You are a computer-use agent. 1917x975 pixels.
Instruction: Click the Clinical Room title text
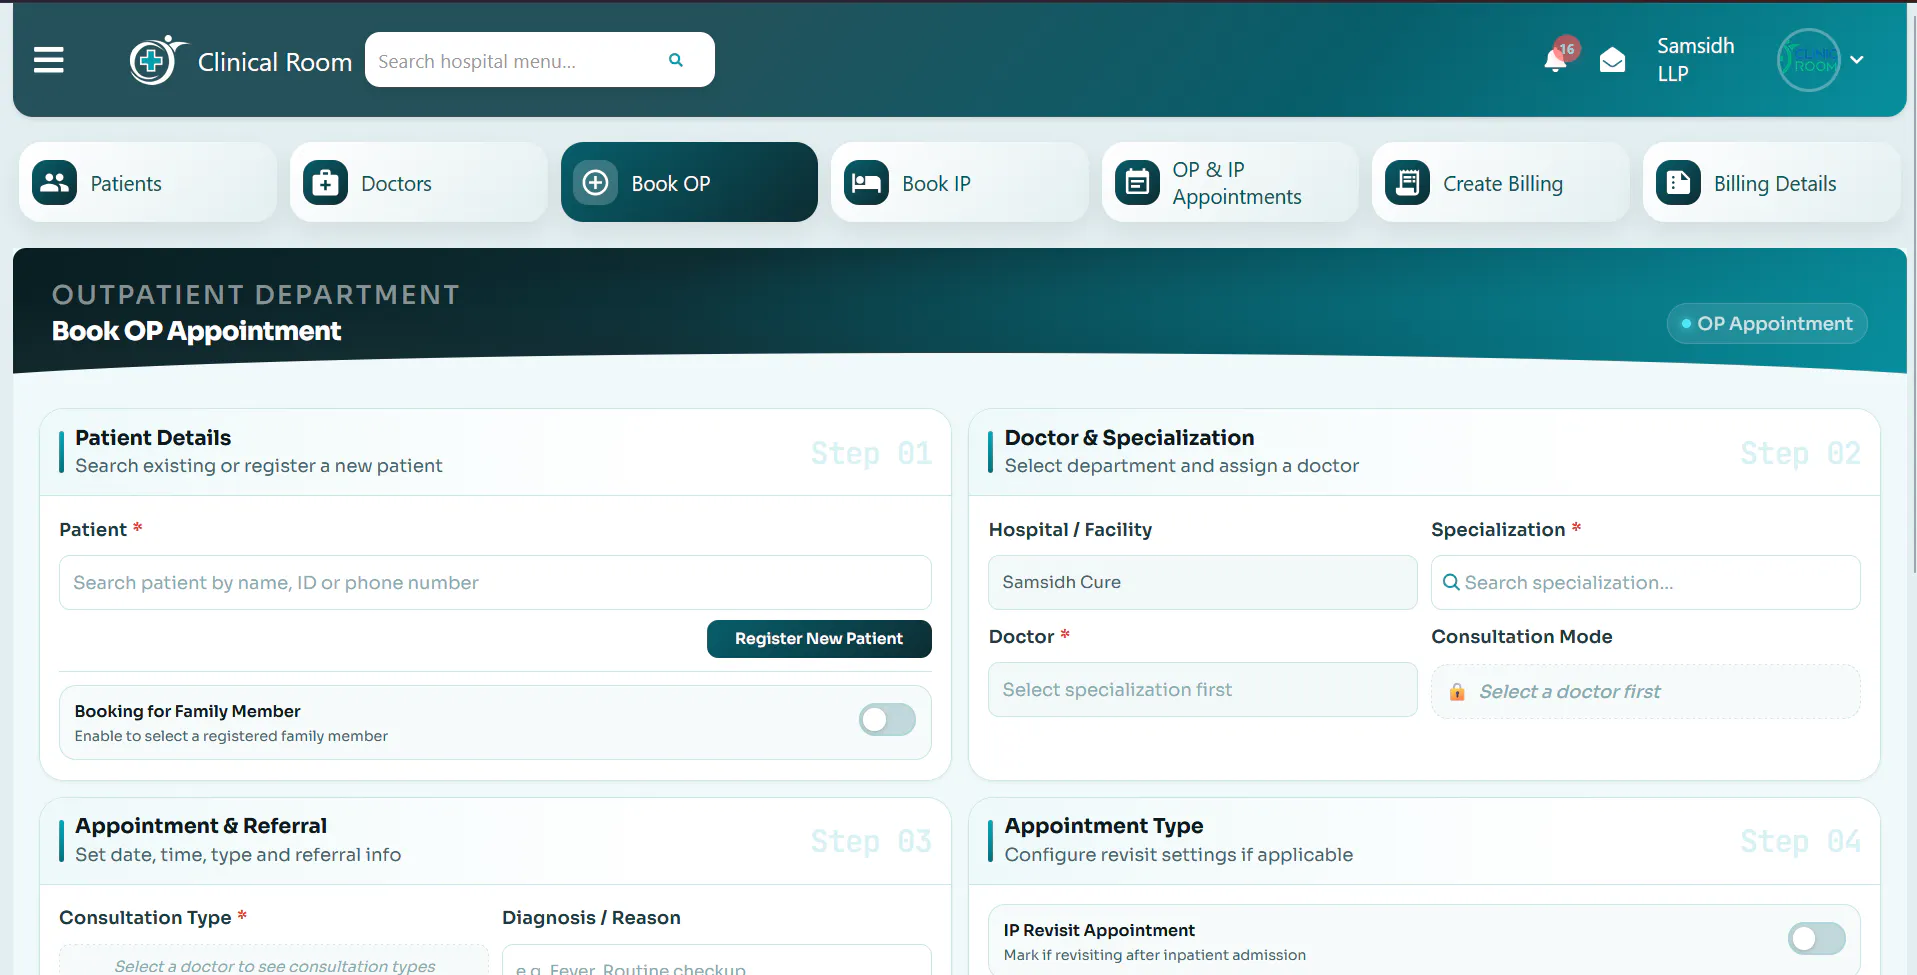coord(275,62)
